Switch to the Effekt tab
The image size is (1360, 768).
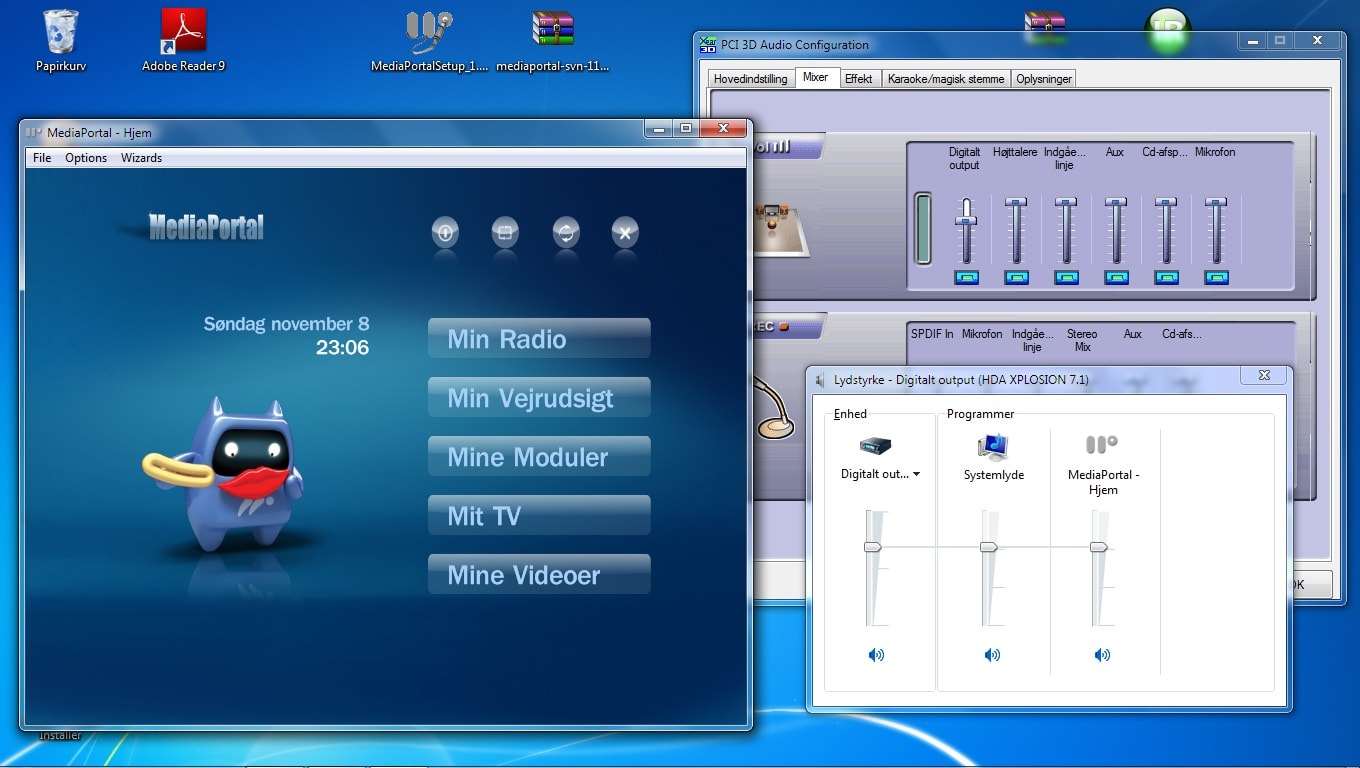pyautogui.click(x=859, y=79)
